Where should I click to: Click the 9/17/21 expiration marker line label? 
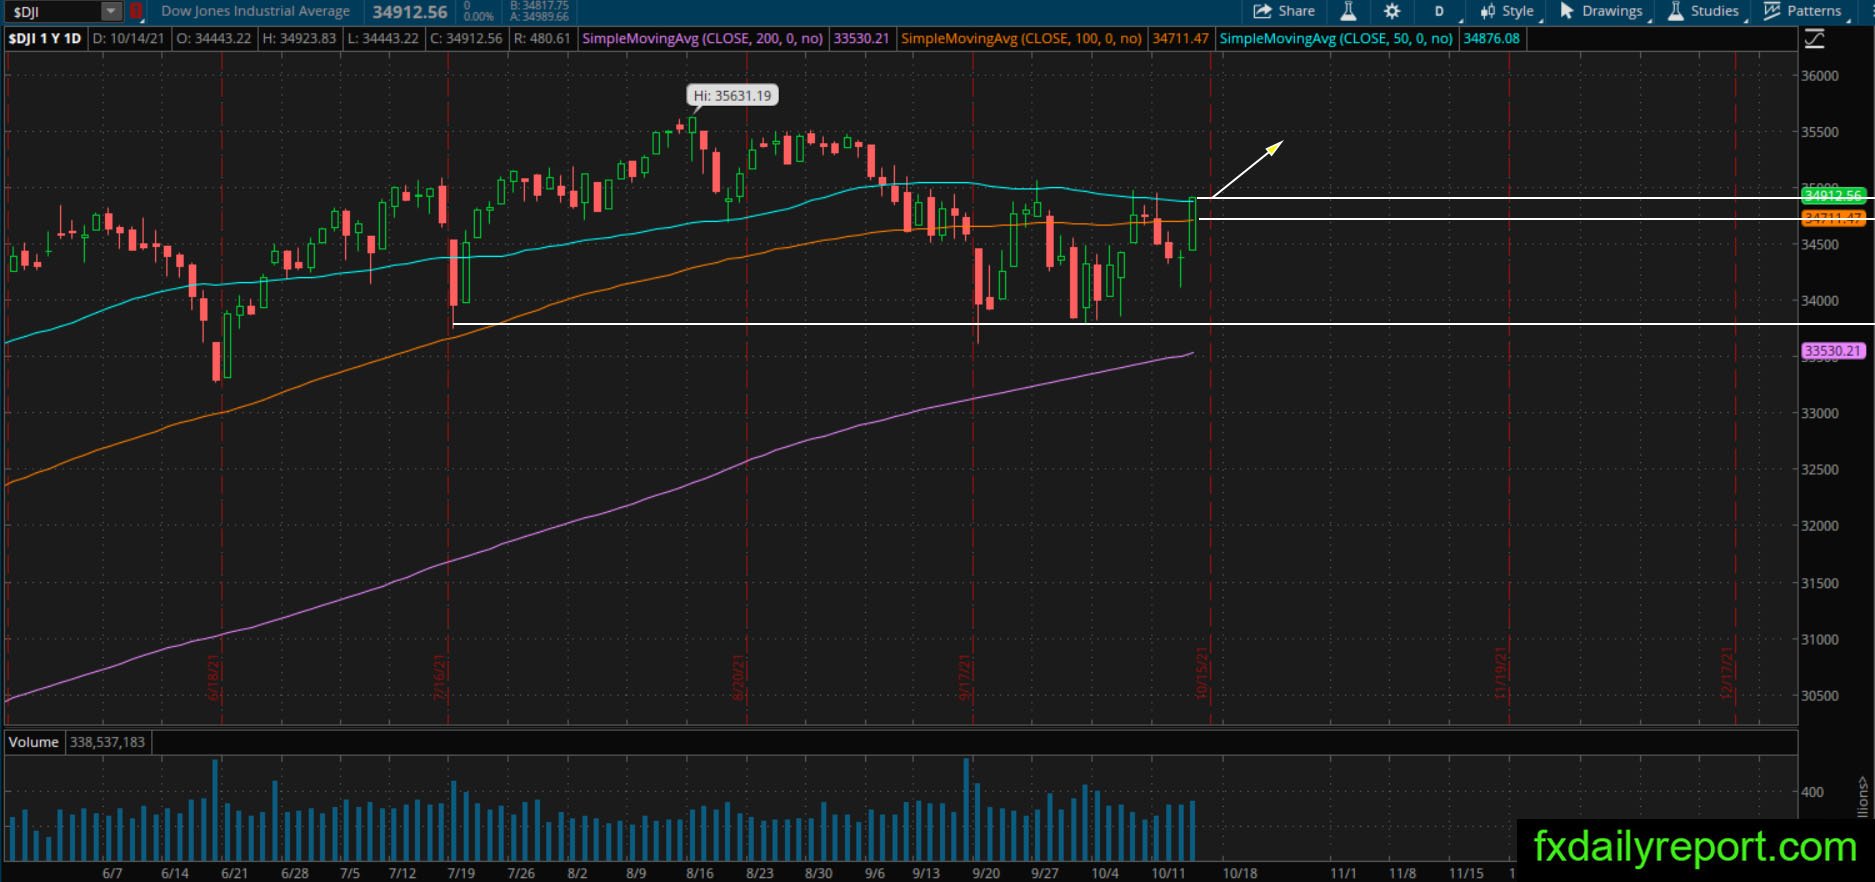965,677
